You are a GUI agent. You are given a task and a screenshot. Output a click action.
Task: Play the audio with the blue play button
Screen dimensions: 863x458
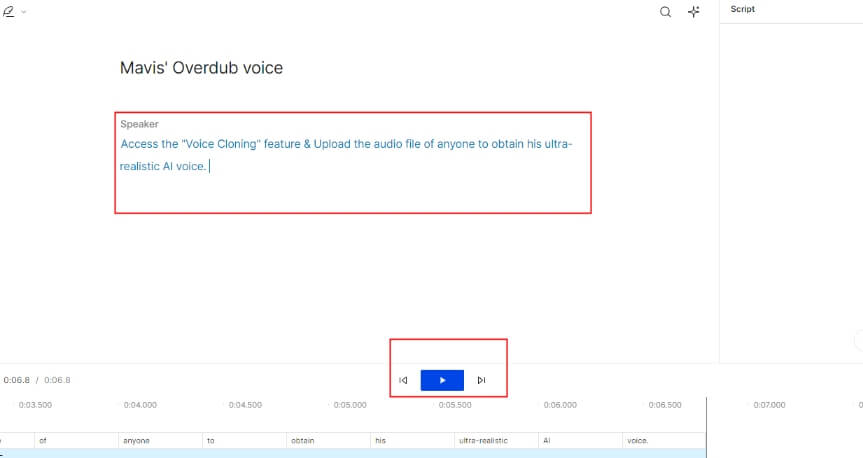click(x=442, y=380)
